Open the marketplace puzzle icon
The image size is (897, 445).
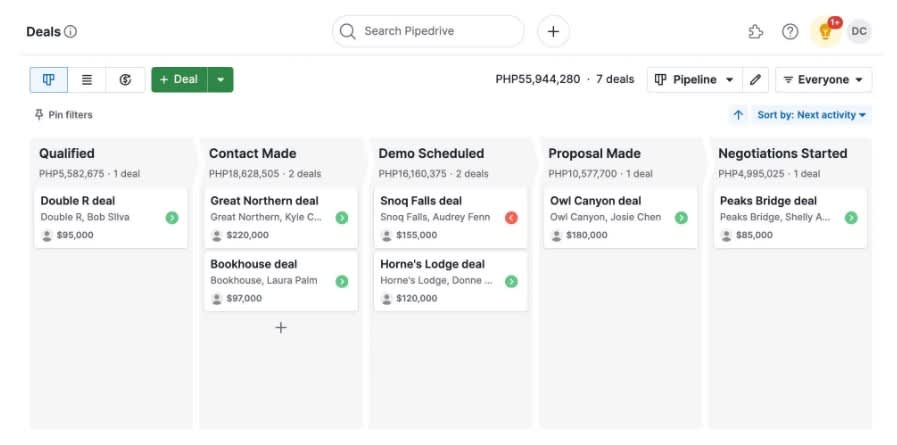[x=756, y=31]
